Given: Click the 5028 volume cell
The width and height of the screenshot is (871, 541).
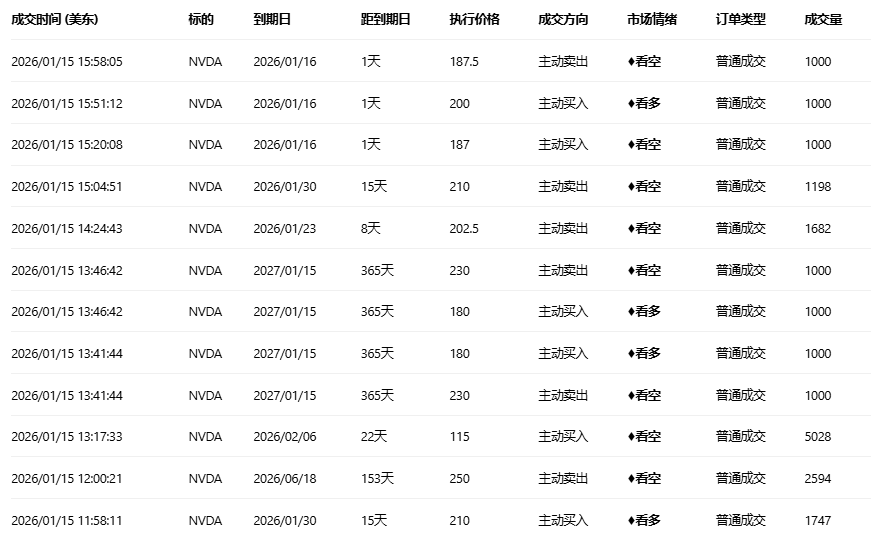Looking at the screenshot, I should pos(818,437).
